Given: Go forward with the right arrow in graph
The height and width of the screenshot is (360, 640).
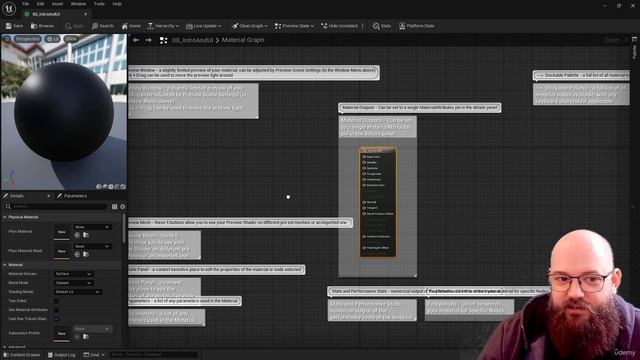Looking at the screenshot, I should point(149,40).
